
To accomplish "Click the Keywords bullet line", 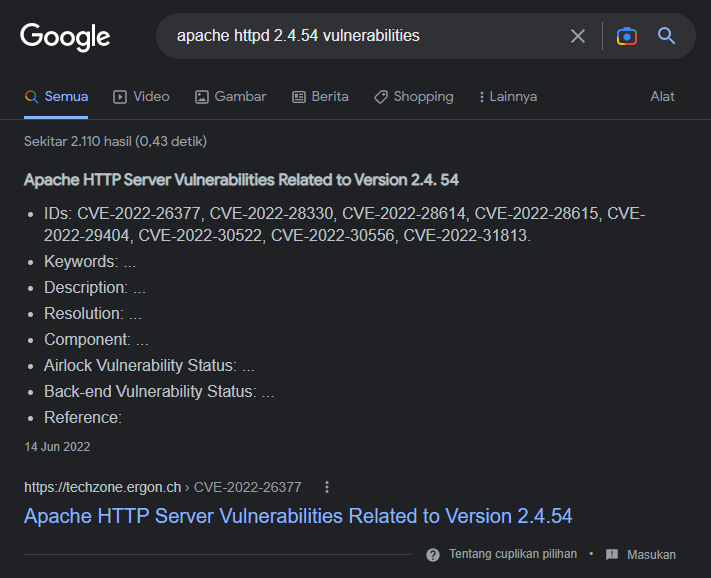I will point(90,262).
